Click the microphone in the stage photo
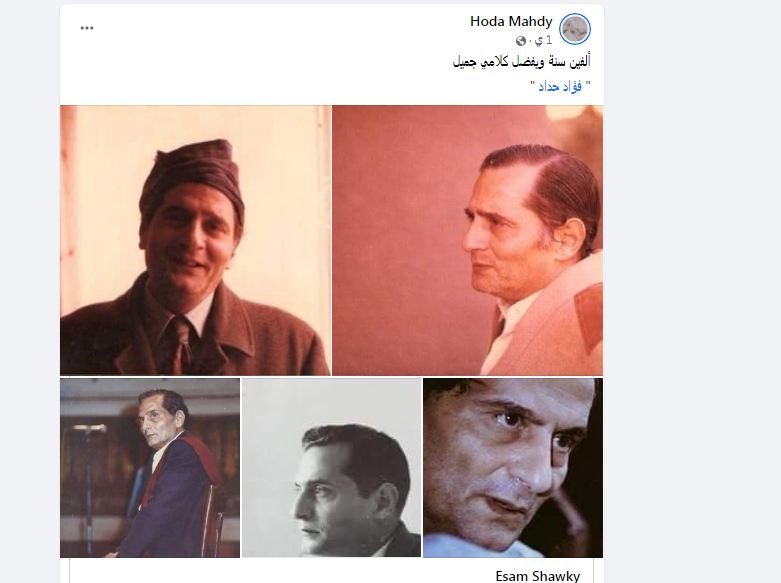This screenshot has width=781, height=583. 90,429
